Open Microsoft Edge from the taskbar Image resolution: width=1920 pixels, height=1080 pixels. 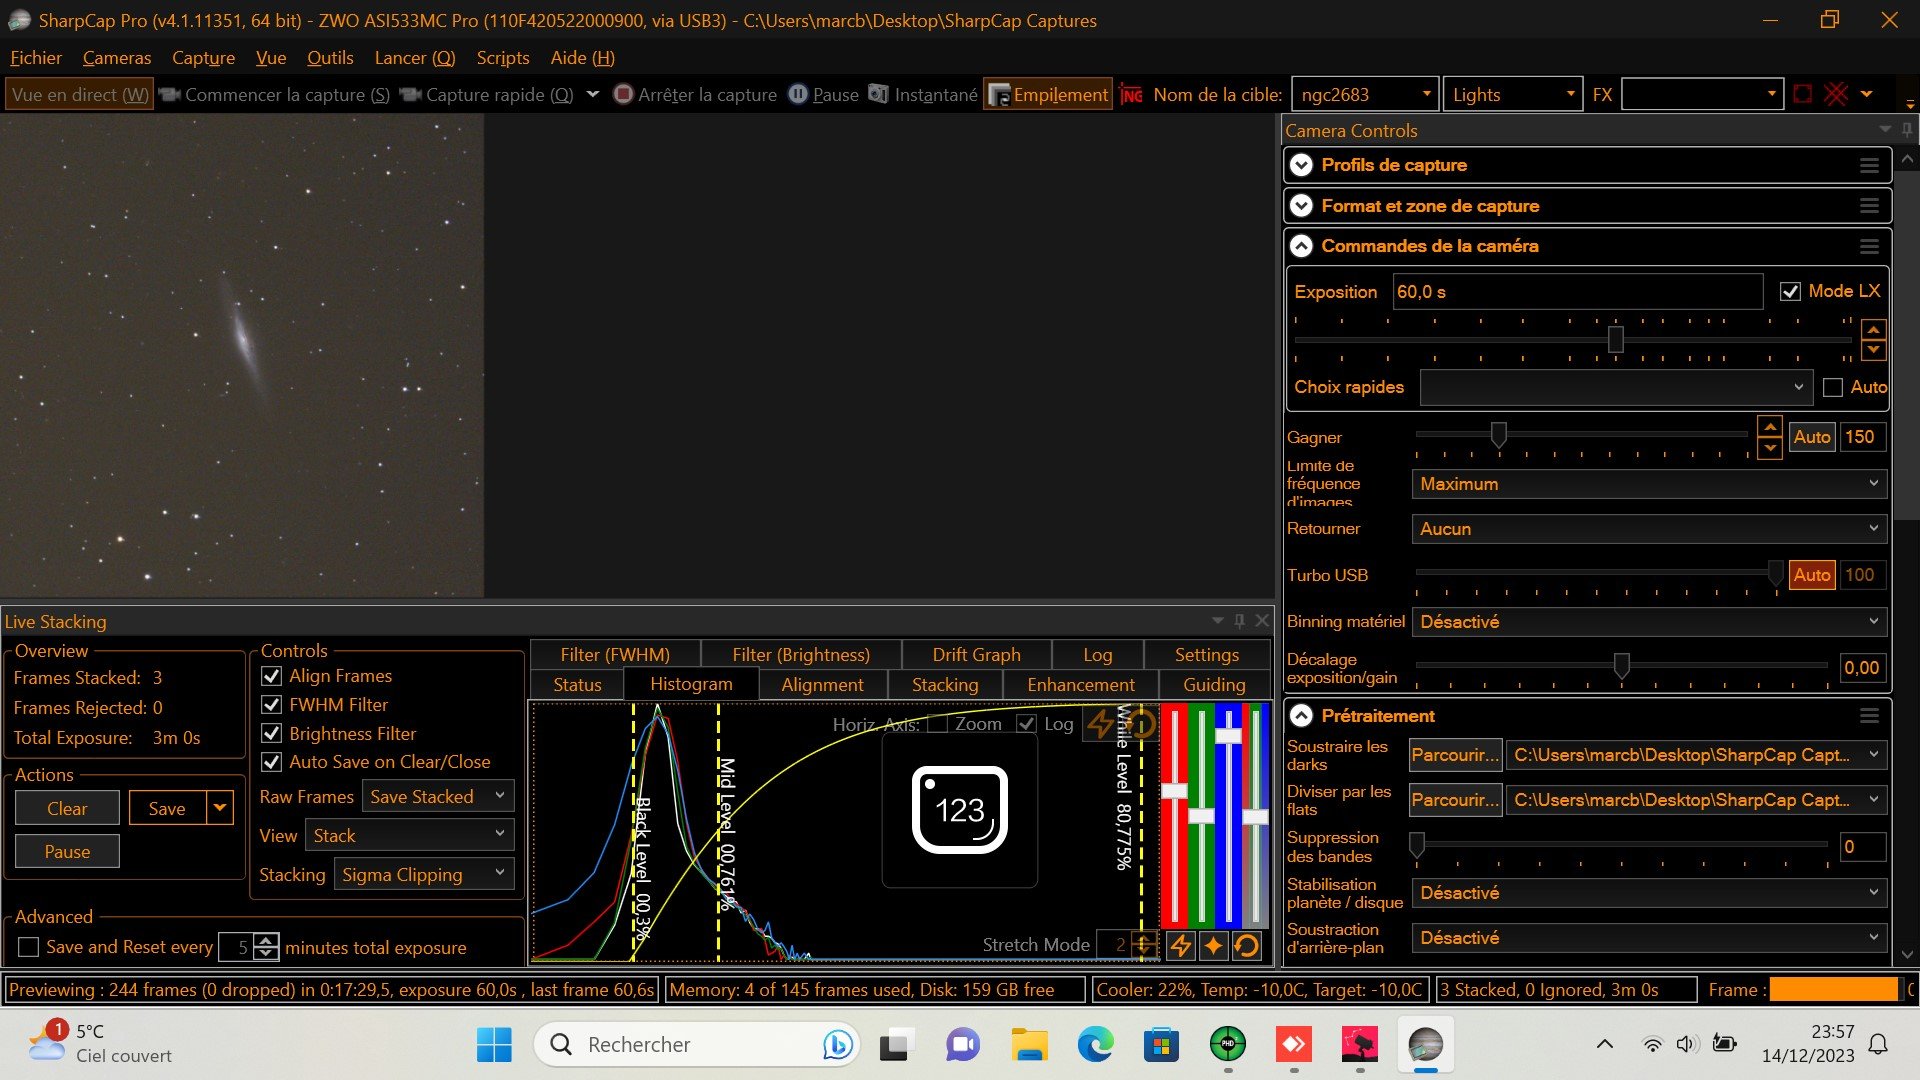[1095, 1045]
